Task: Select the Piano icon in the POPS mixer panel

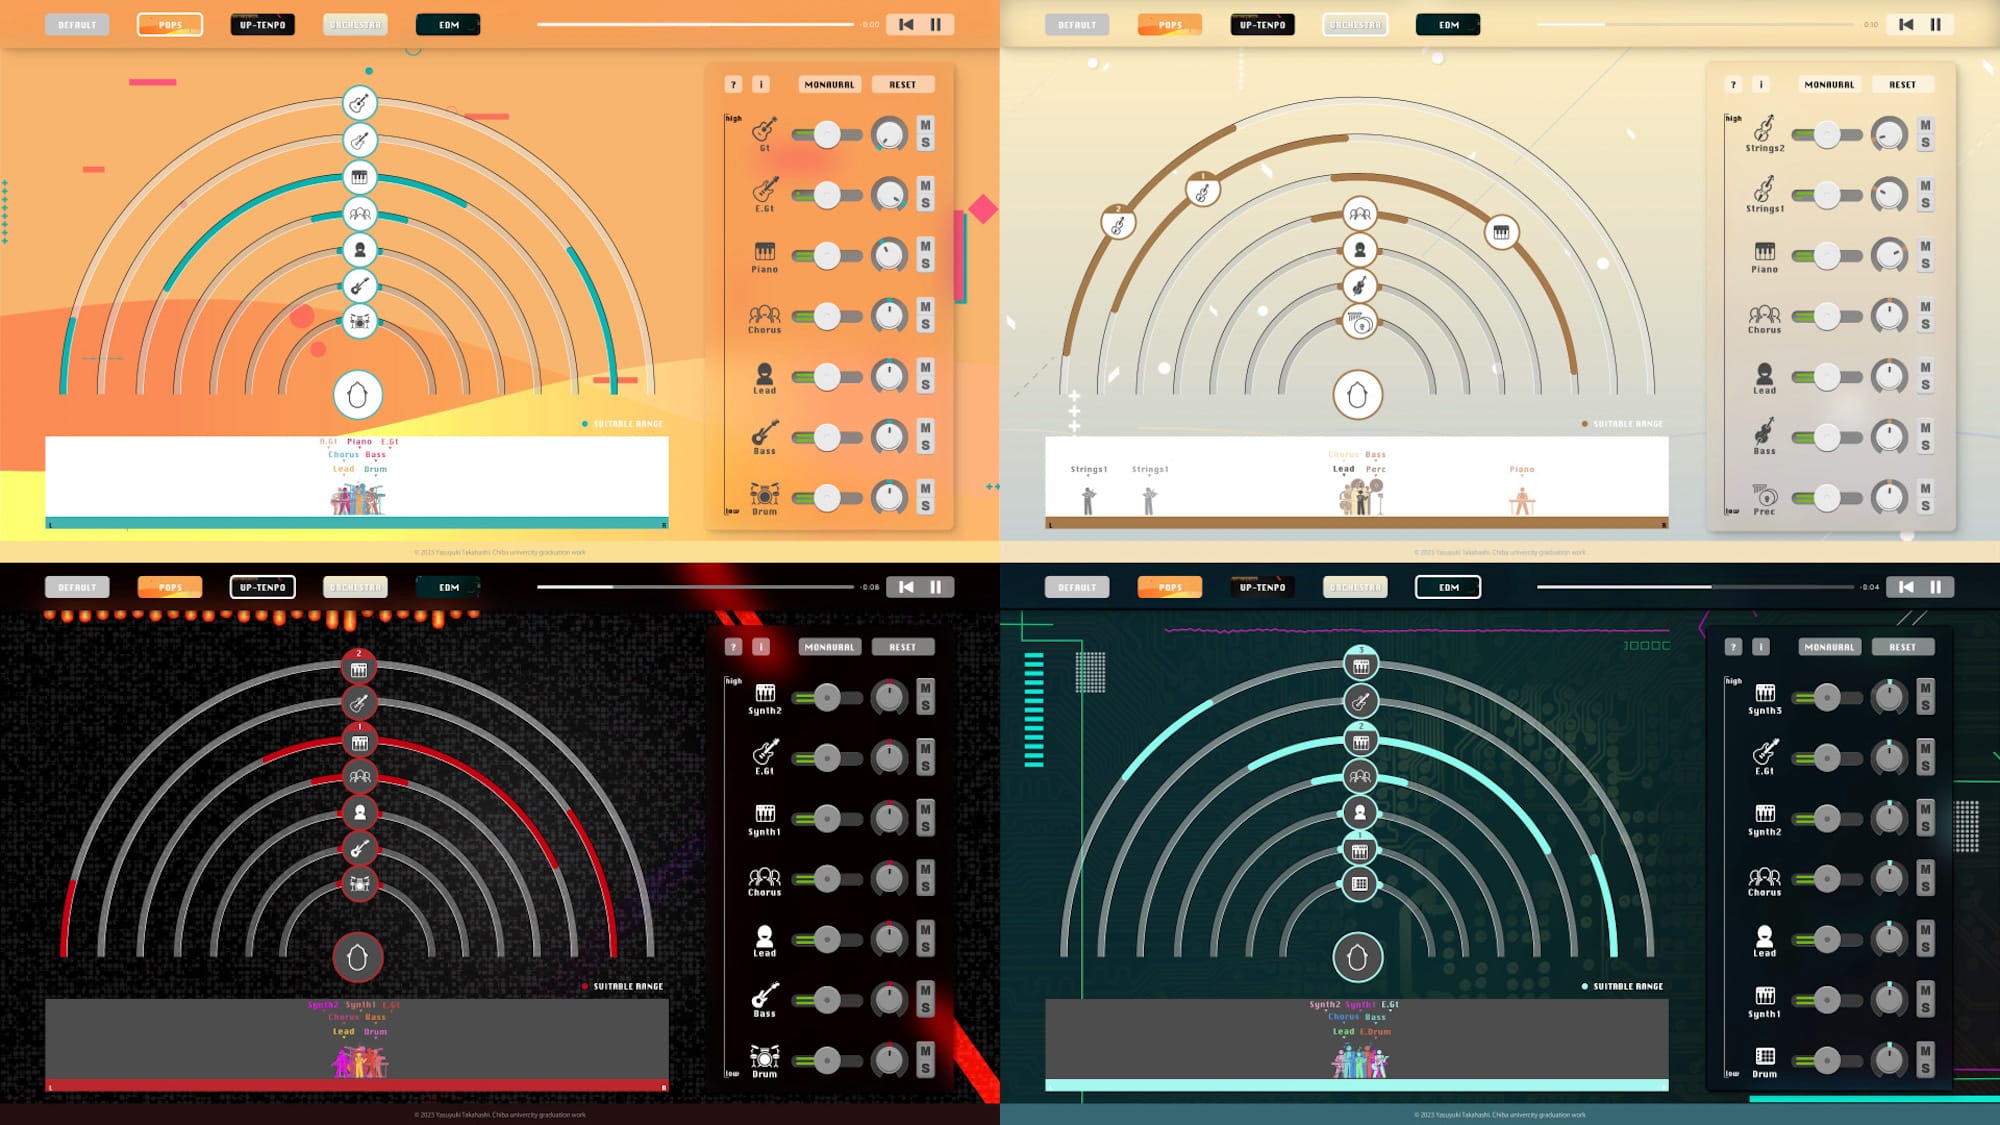Action: [765, 250]
